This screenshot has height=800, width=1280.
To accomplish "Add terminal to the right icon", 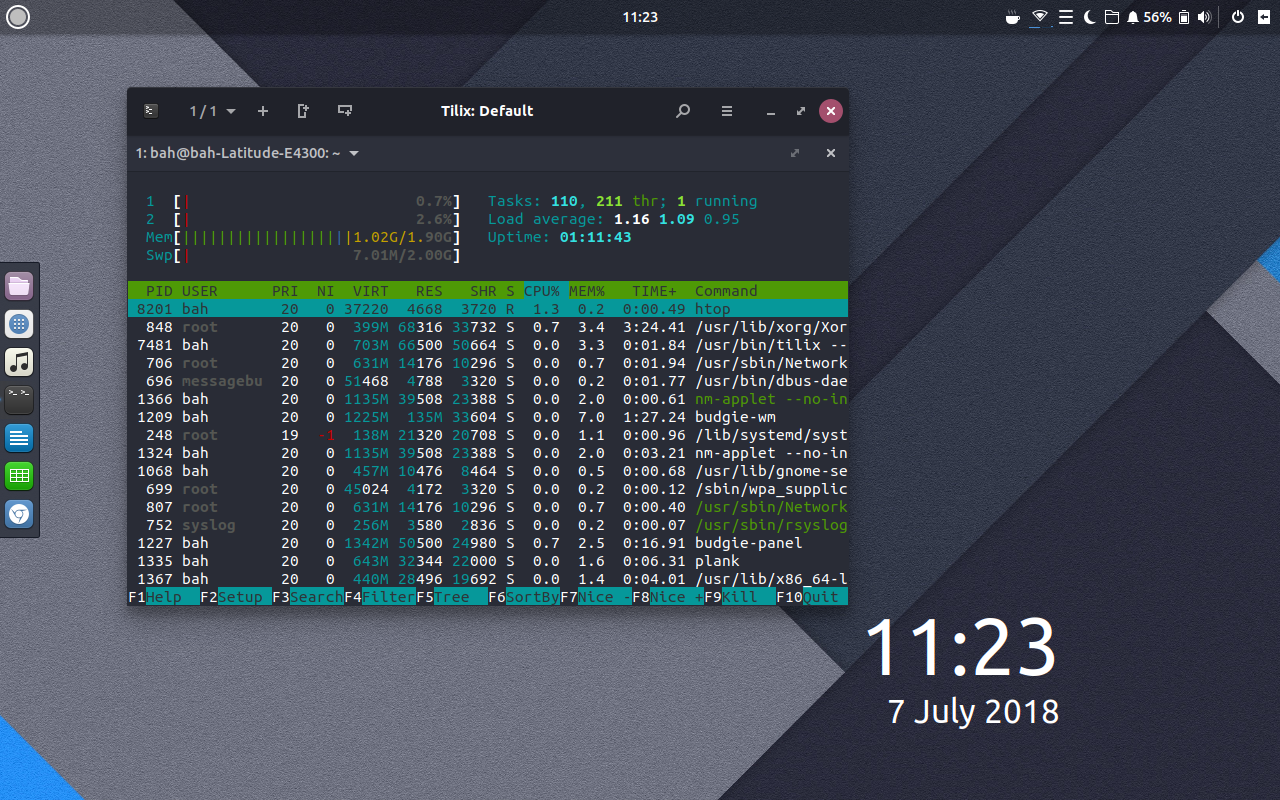I will (x=303, y=111).
